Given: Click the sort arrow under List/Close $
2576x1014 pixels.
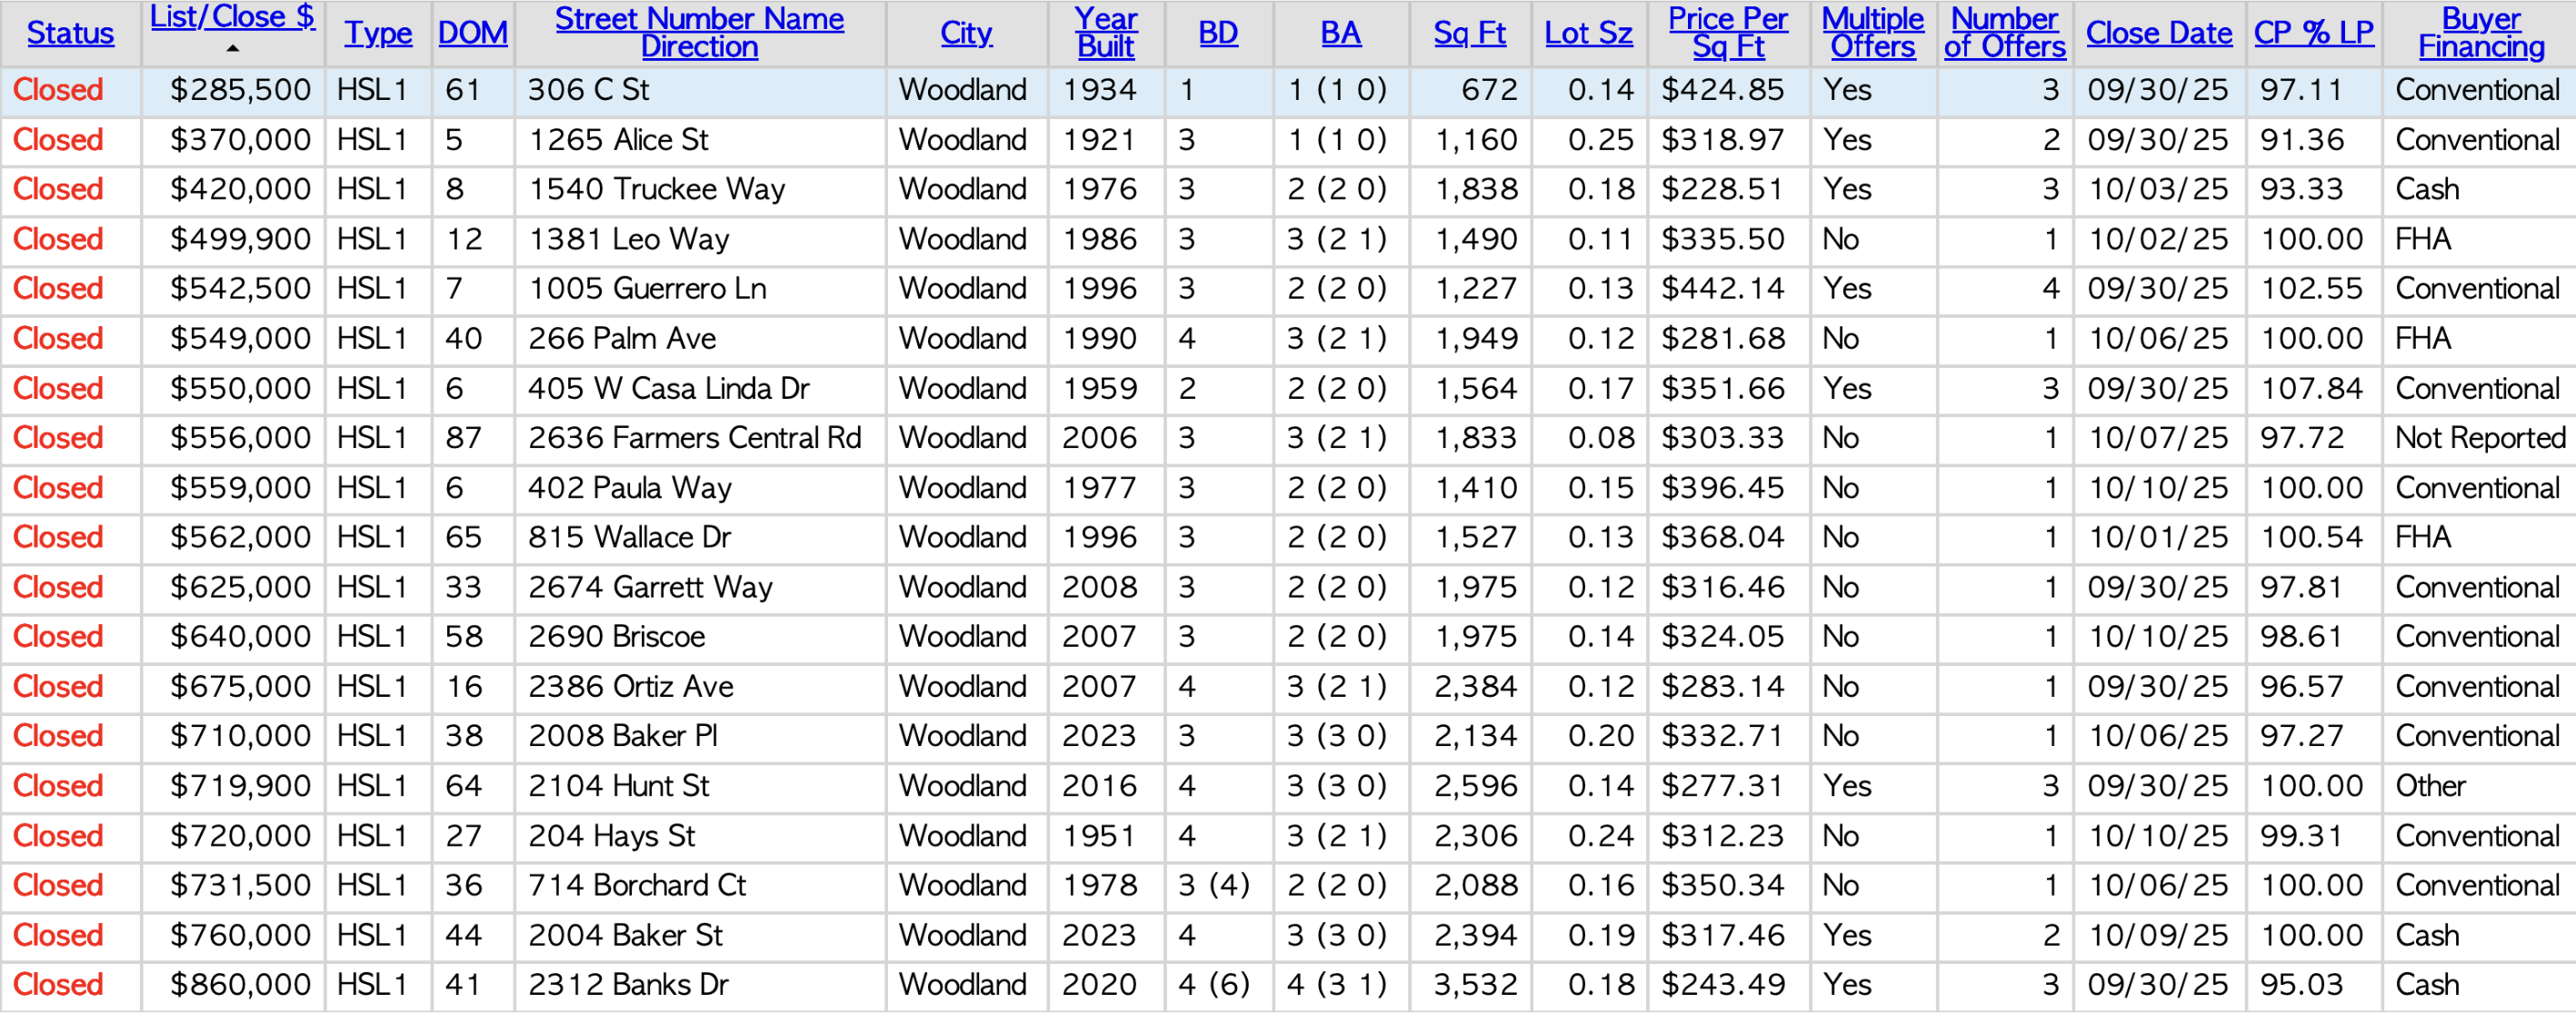Looking at the screenshot, I should (x=232, y=49).
